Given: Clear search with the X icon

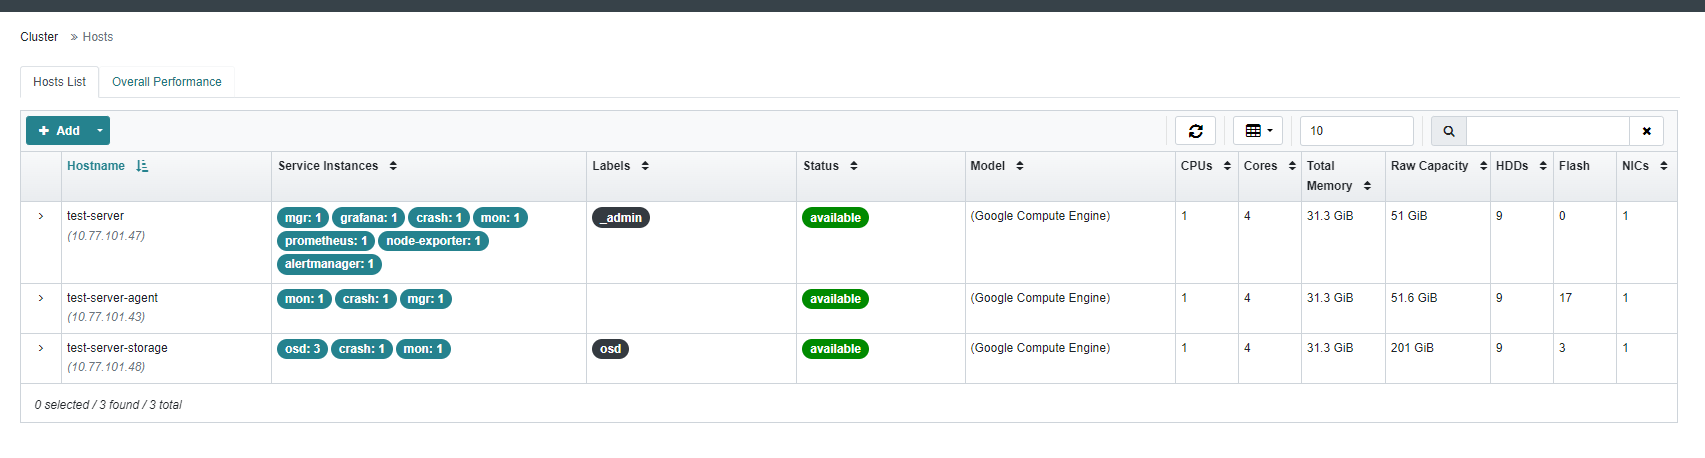Looking at the screenshot, I should [x=1646, y=131].
